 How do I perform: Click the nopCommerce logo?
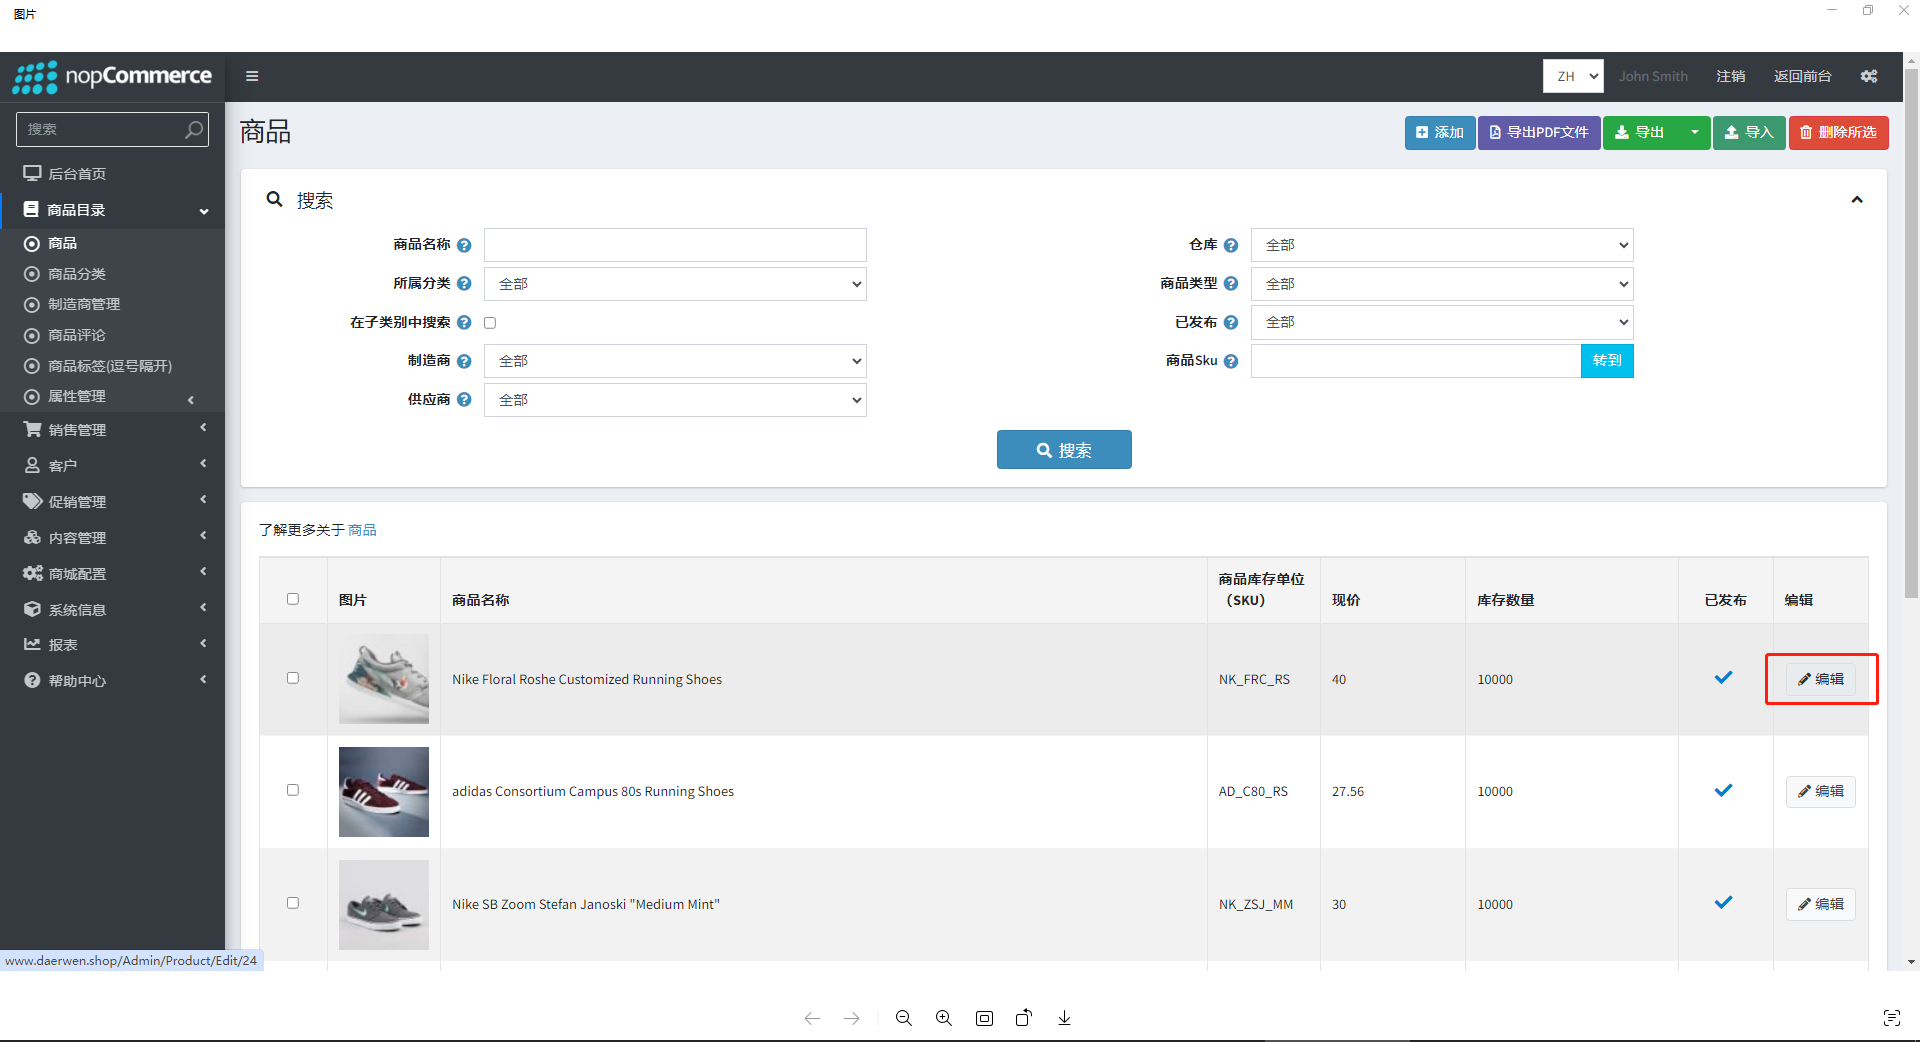112,77
